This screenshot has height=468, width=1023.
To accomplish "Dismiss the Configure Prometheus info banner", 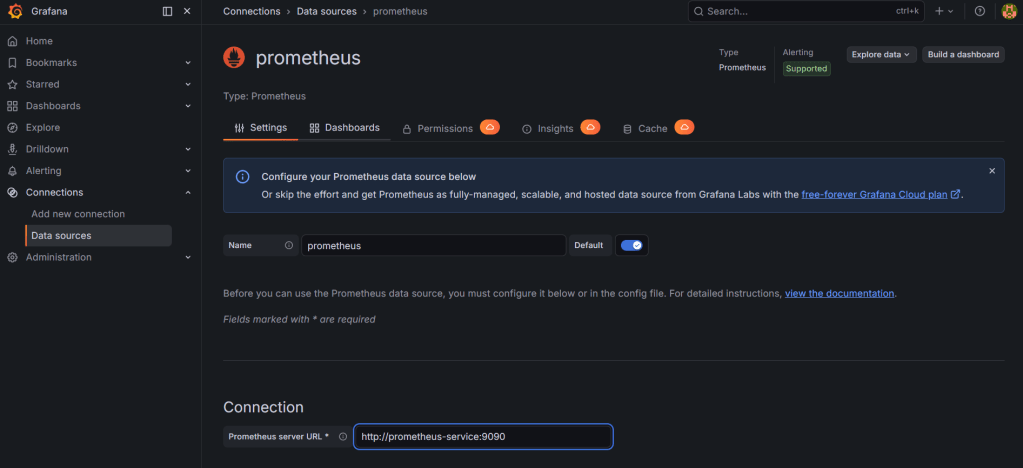I will (x=992, y=171).
